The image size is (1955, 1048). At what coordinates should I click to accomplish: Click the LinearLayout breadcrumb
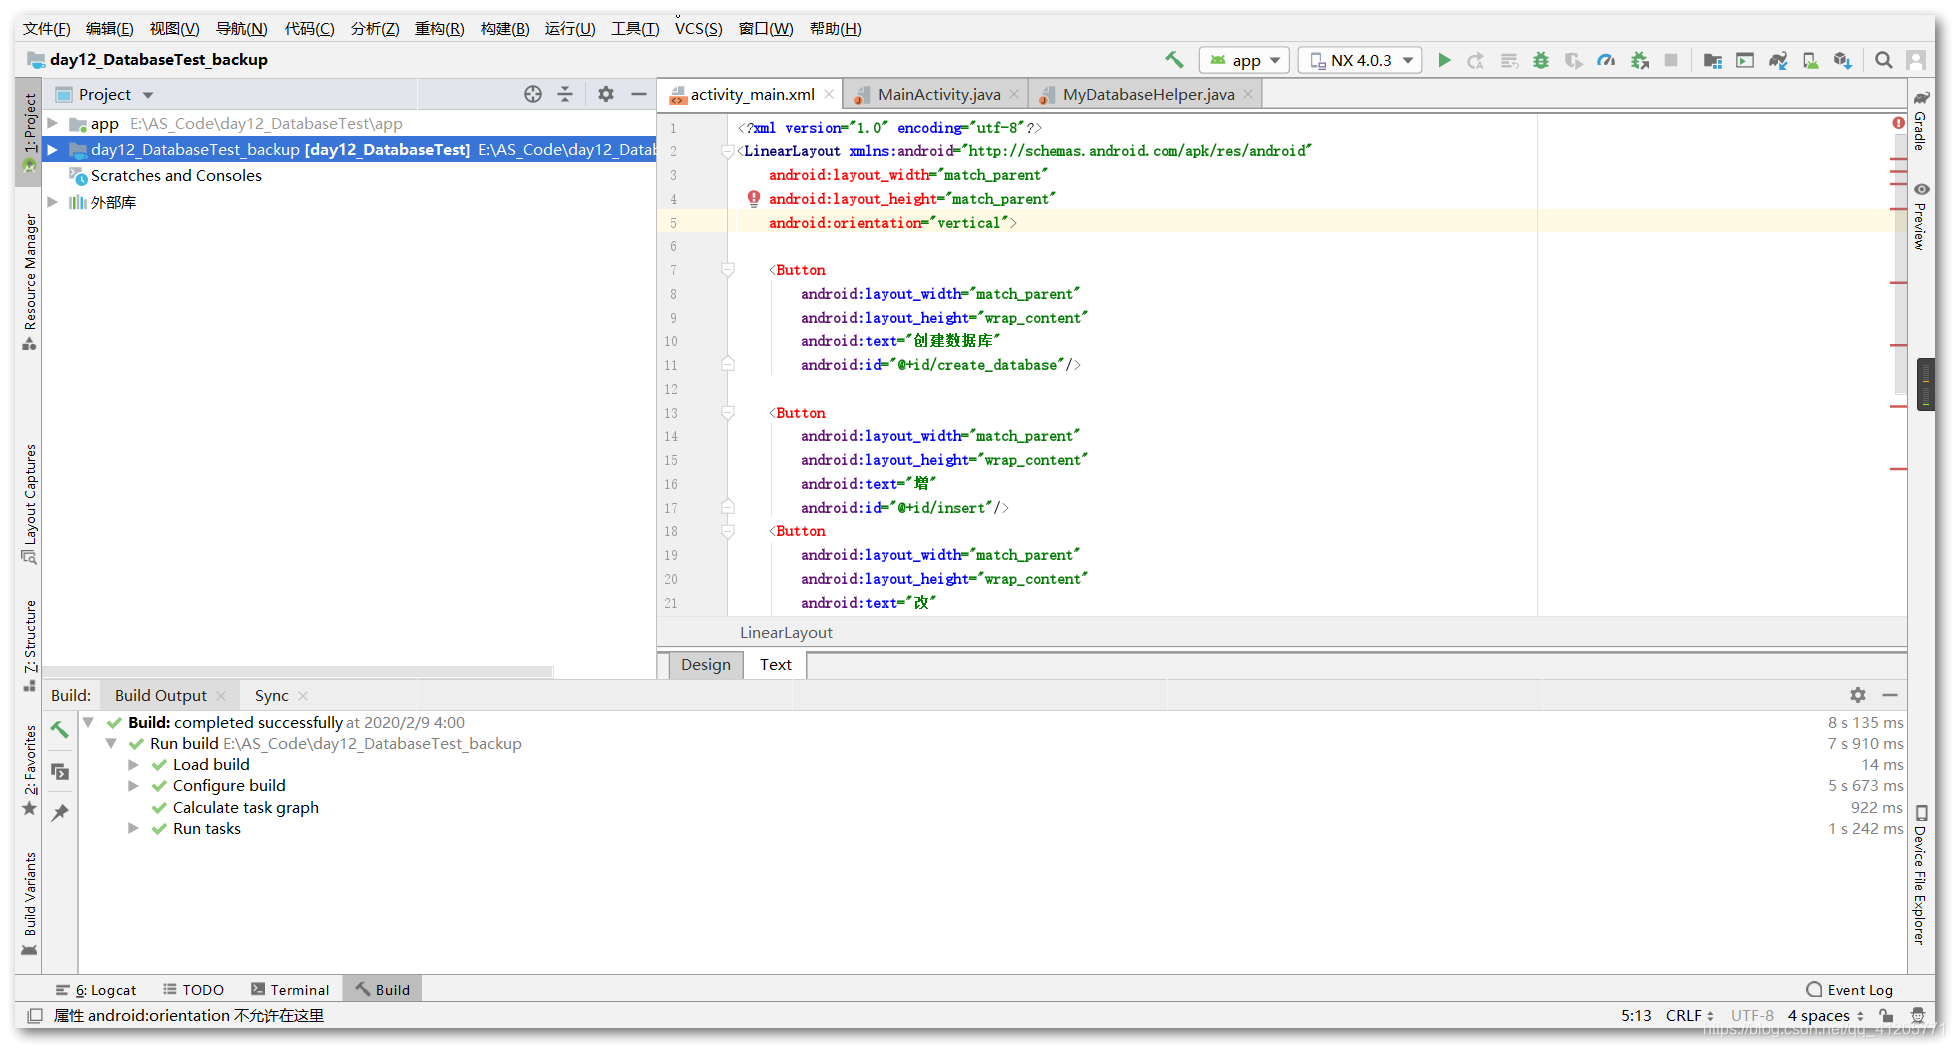click(x=786, y=633)
